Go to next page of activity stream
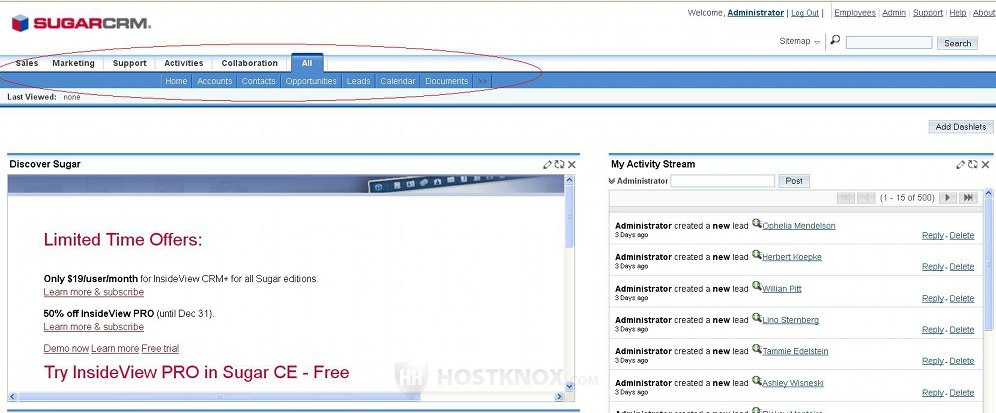This screenshot has width=996, height=413. 948,198
